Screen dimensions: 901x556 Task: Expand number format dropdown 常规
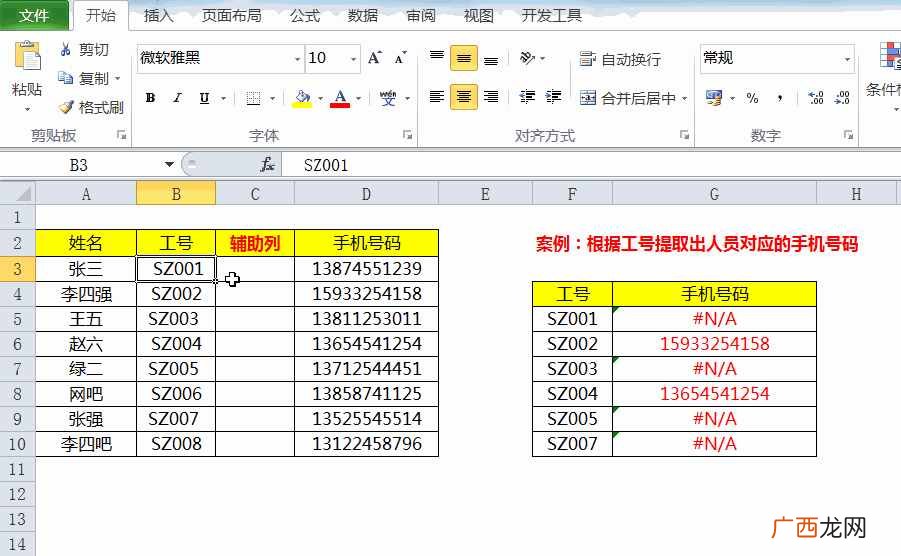point(847,59)
